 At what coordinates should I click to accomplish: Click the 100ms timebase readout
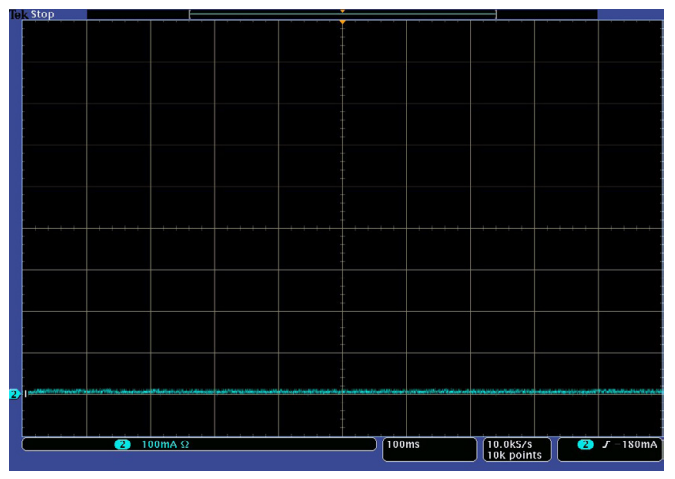click(403, 445)
